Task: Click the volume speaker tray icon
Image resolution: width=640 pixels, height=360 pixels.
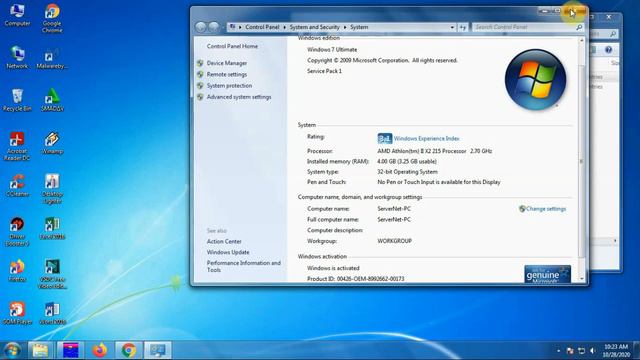Action: pyautogui.click(x=593, y=351)
